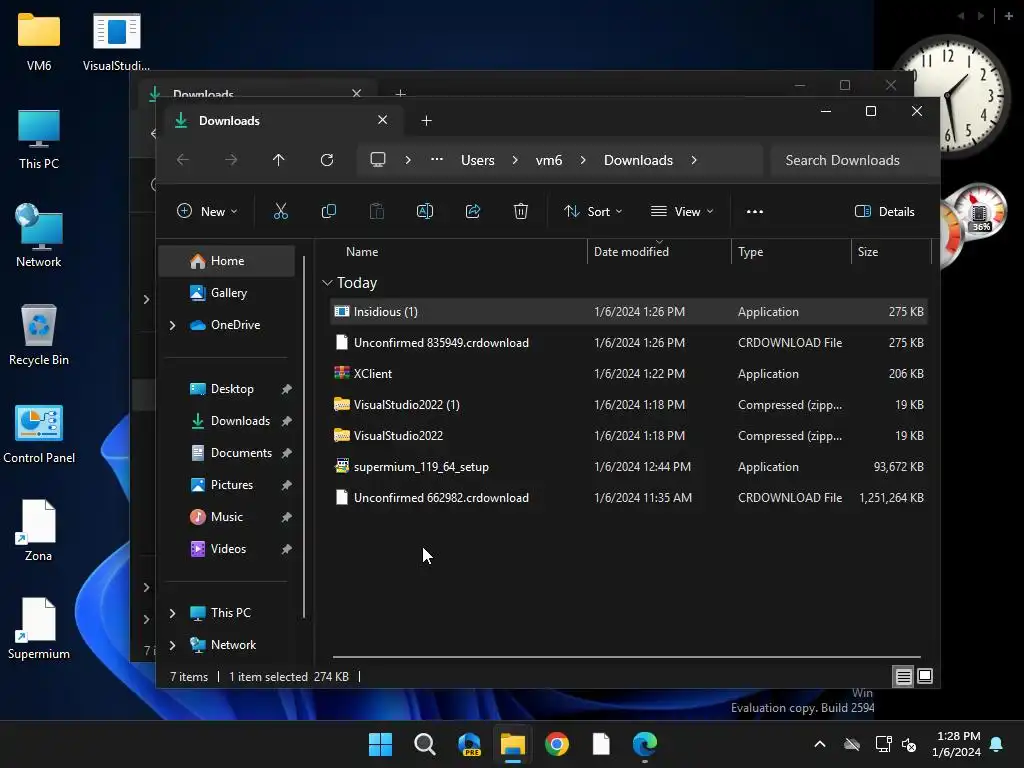Open Pictures quick access item
This screenshot has width=1024, height=768.
tap(231, 485)
